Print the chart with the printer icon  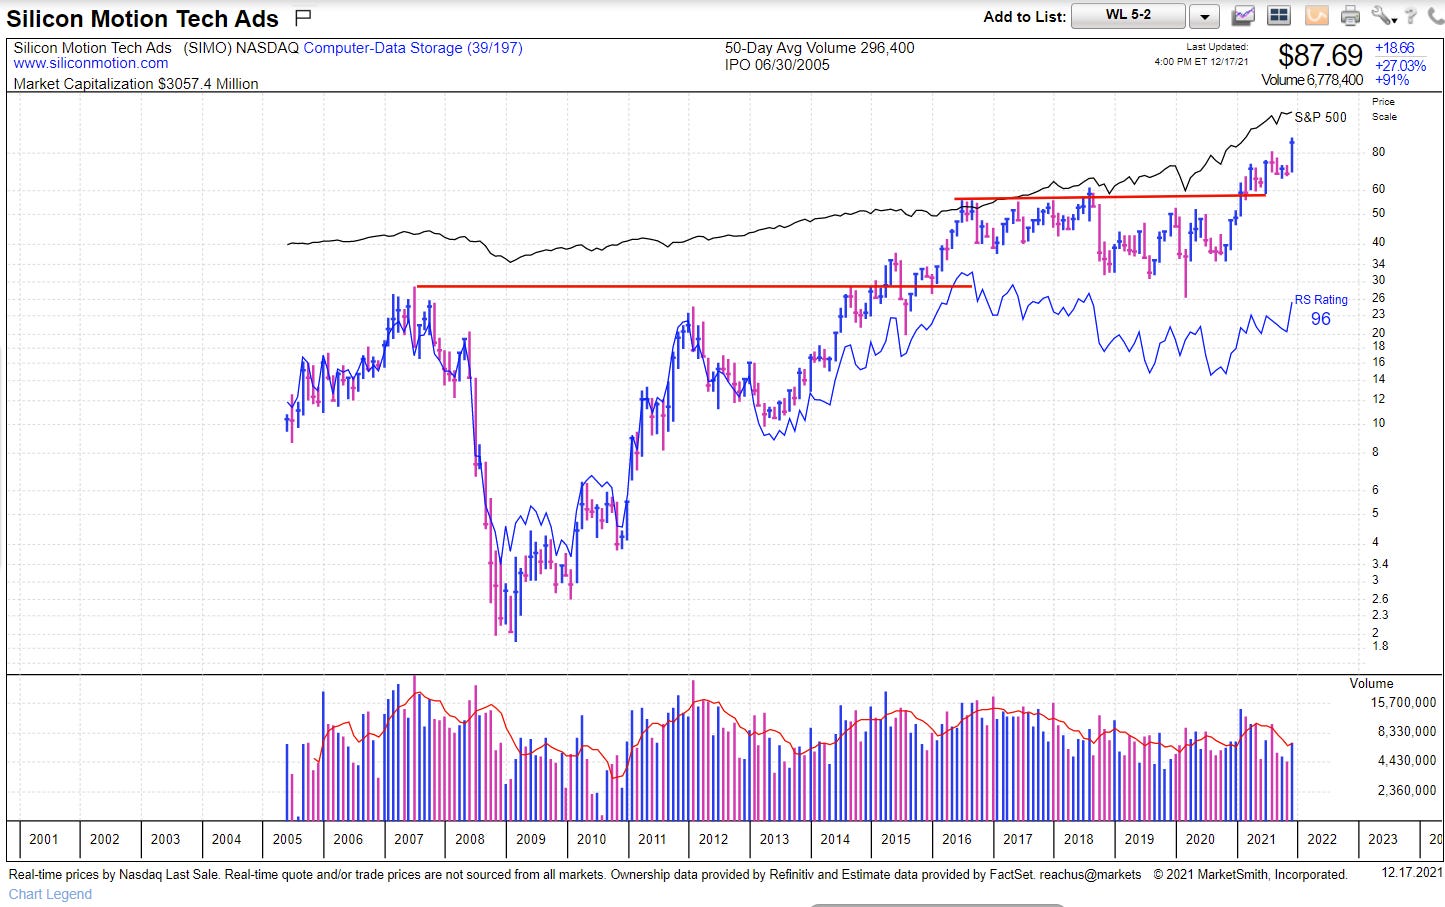1350,16
